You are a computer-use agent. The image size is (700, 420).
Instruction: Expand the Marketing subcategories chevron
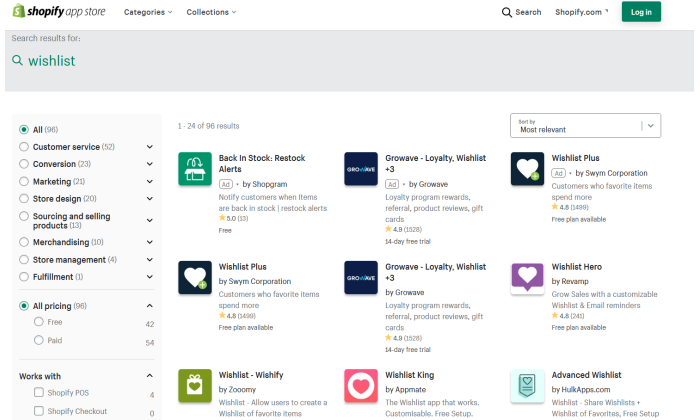pos(150,181)
